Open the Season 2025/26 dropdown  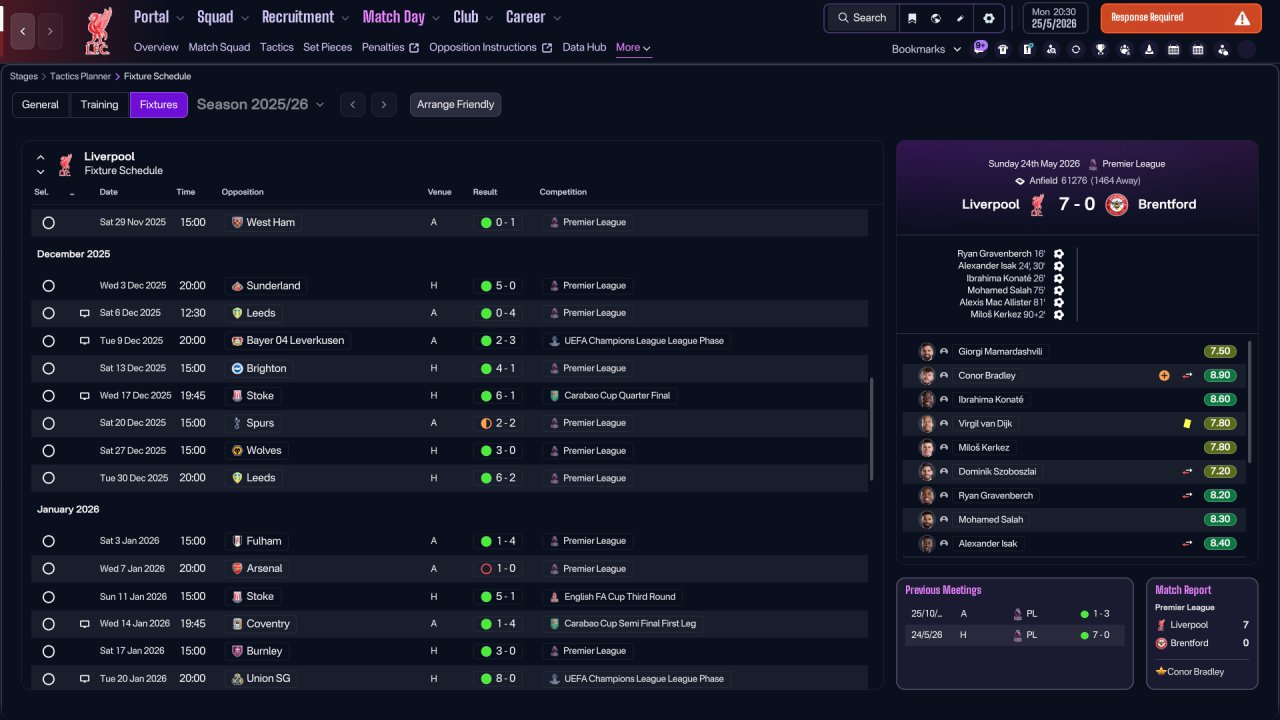point(260,104)
